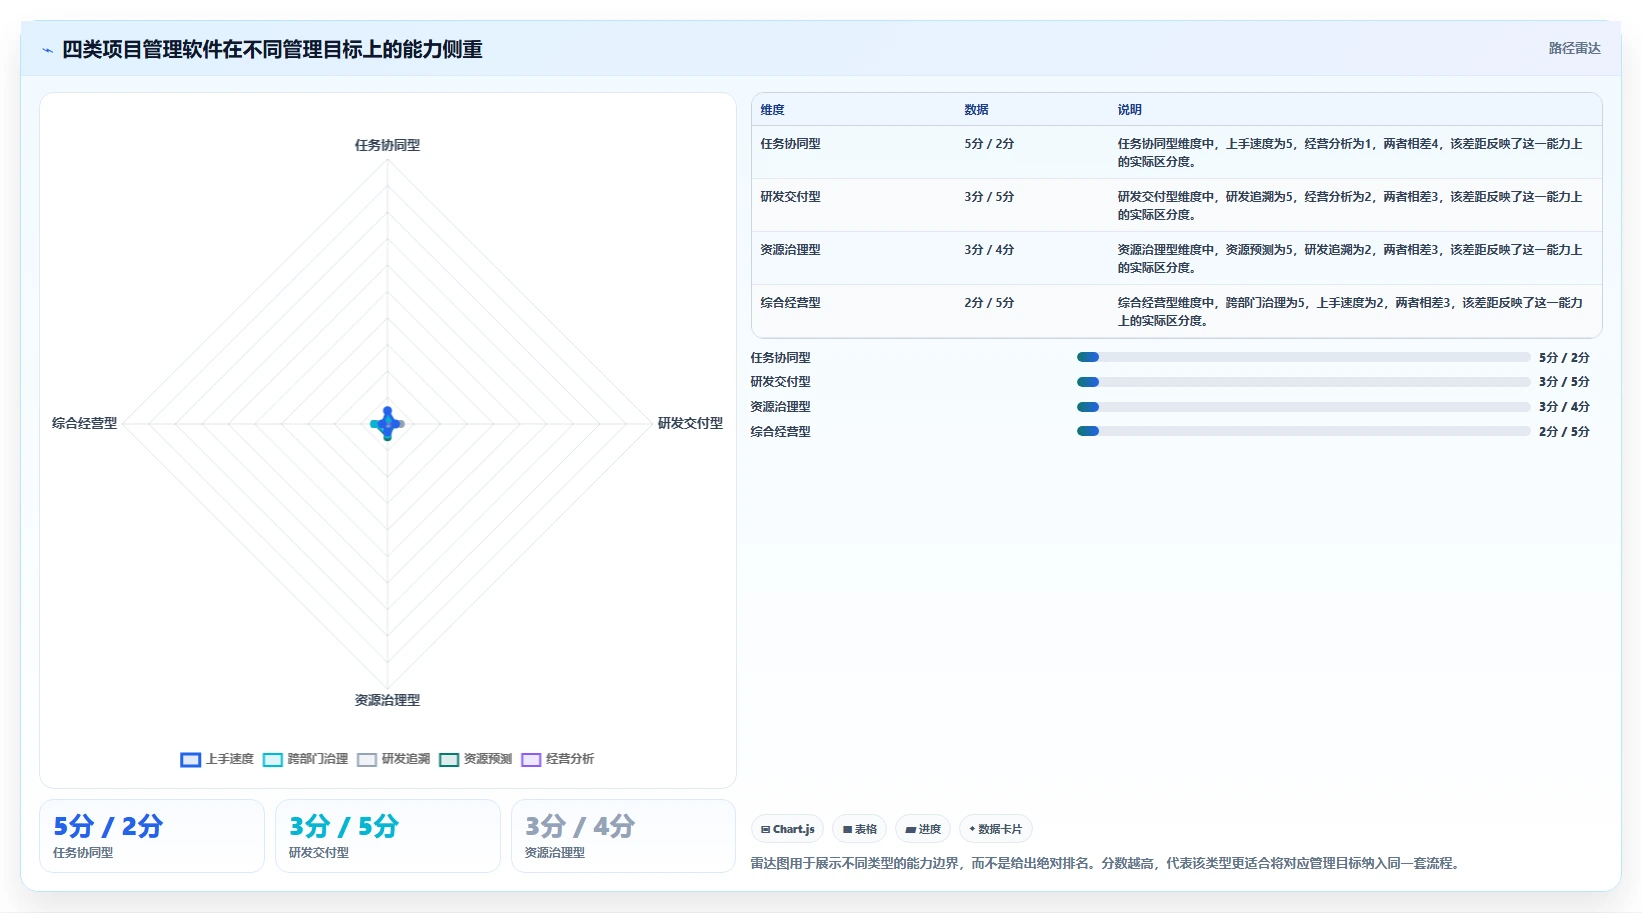Screen dimensions: 1642x913
Task: Open the 3分 / 4分 资源治理型 card
Action: pyautogui.click(x=624, y=836)
